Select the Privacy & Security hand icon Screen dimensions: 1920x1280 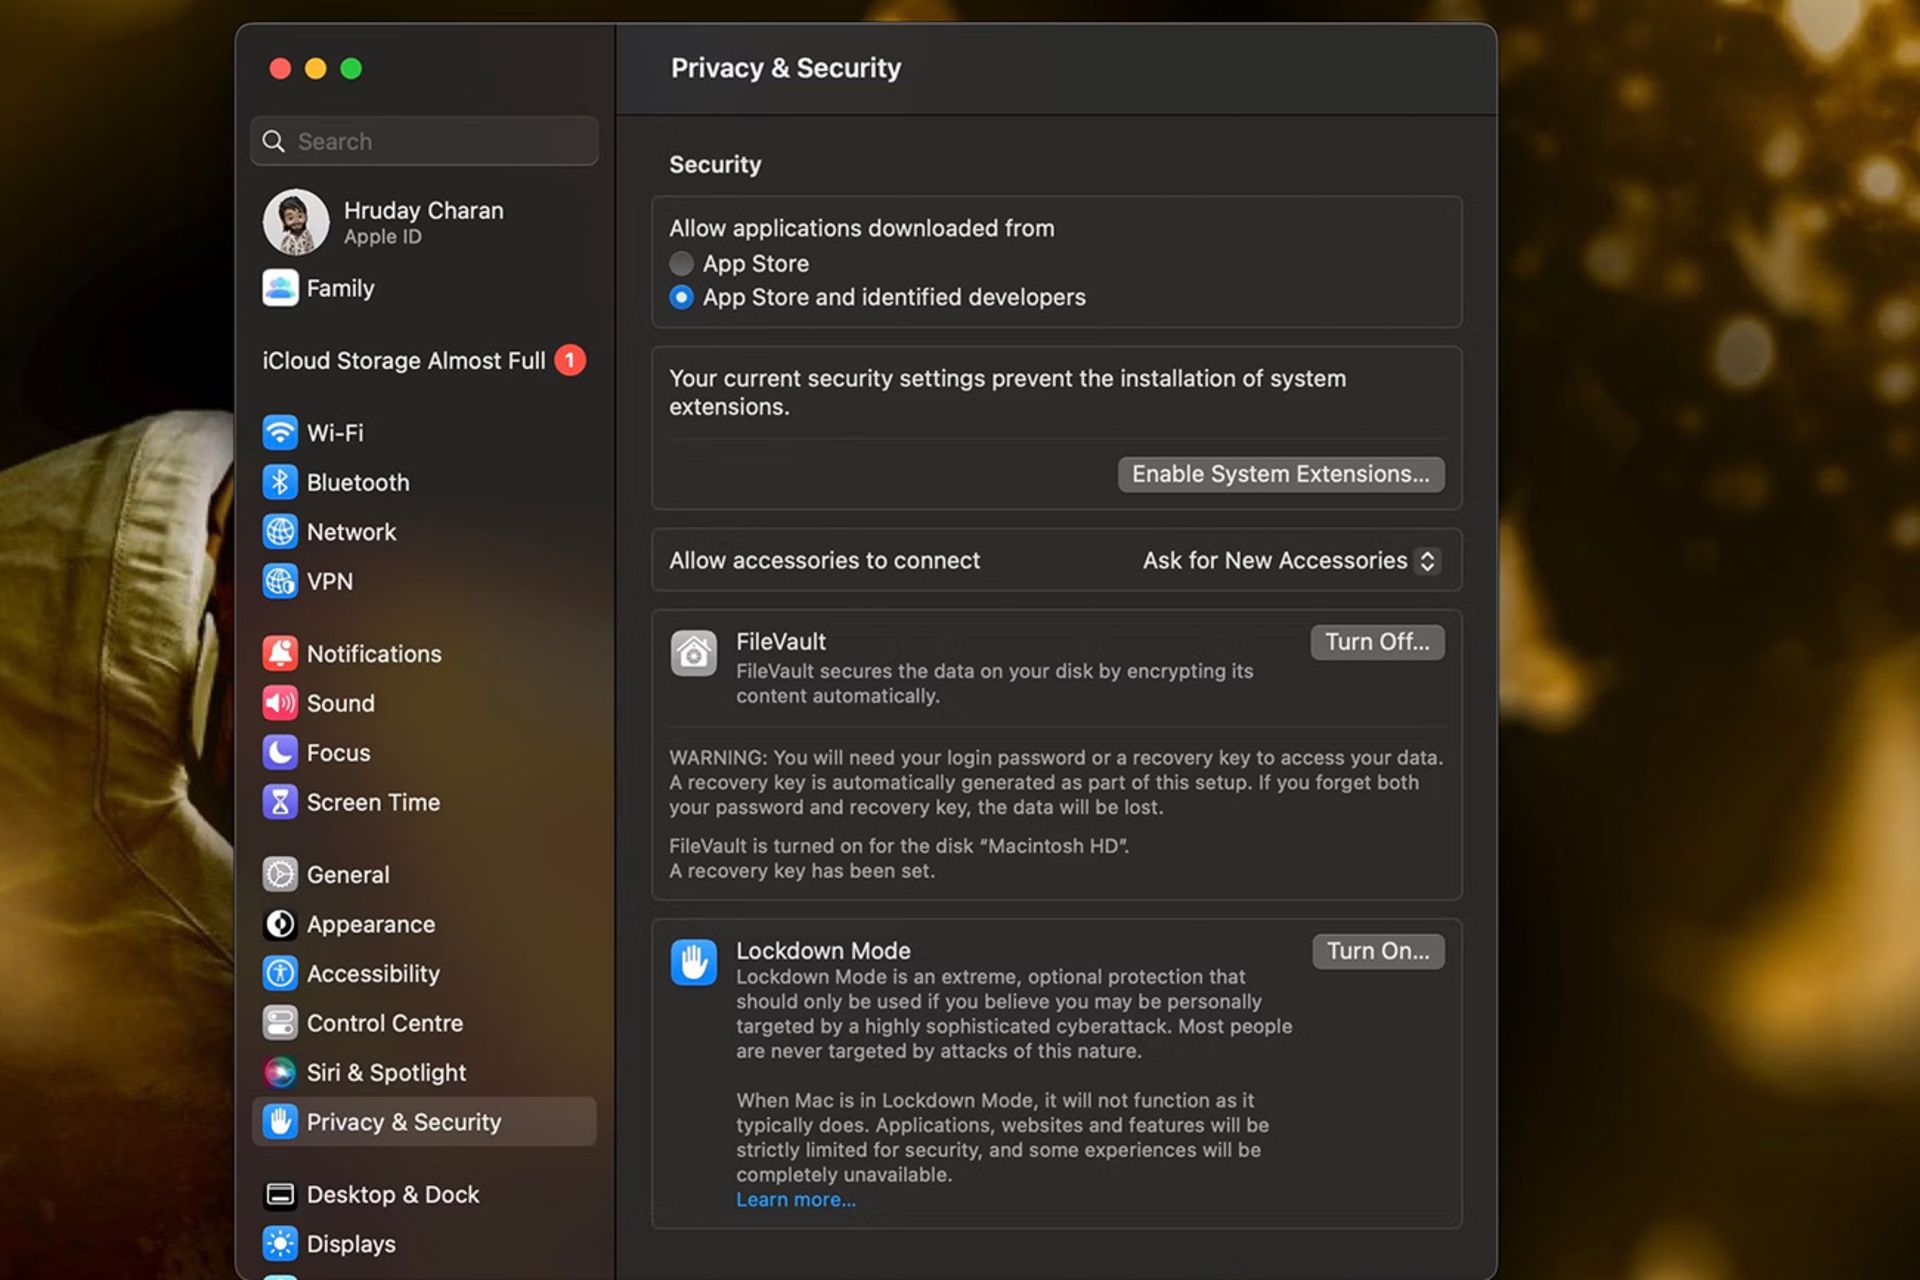[280, 1122]
